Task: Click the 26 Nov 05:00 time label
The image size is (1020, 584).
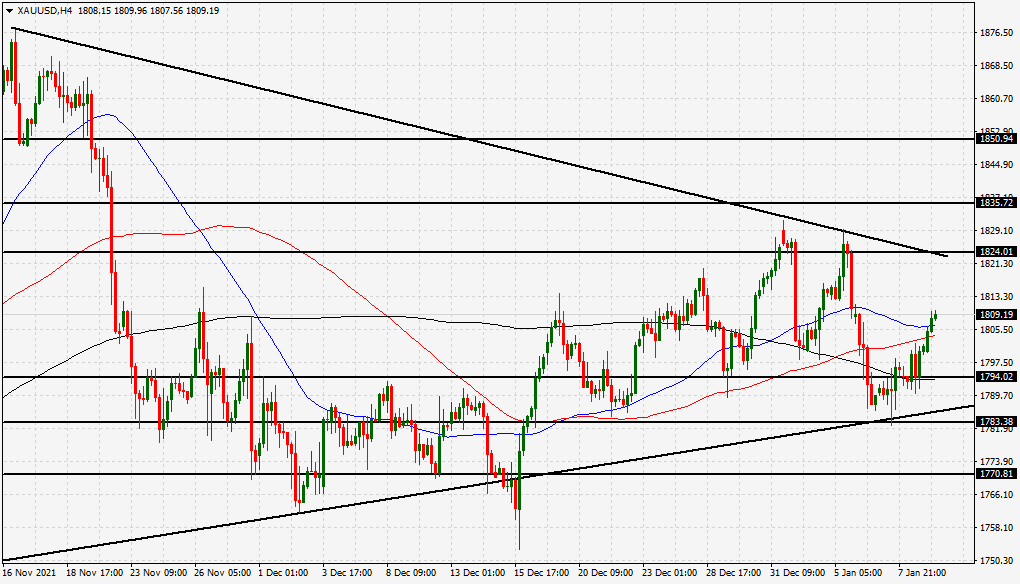Action: click(x=223, y=573)
